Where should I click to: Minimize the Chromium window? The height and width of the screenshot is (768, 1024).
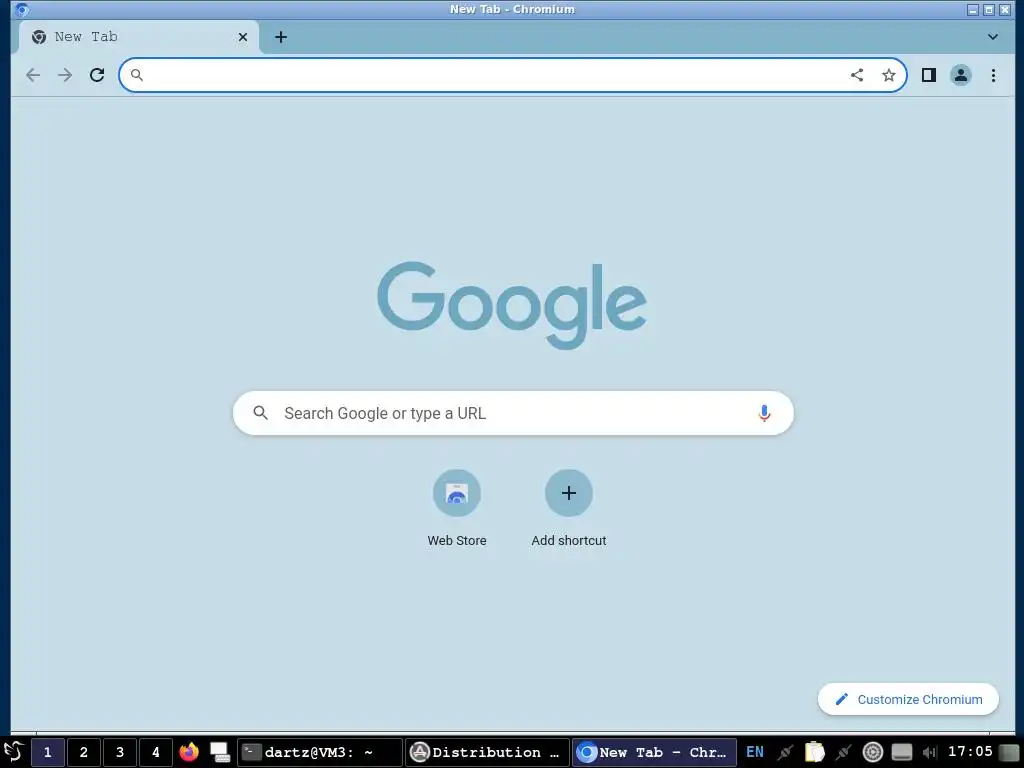point(973,10)
